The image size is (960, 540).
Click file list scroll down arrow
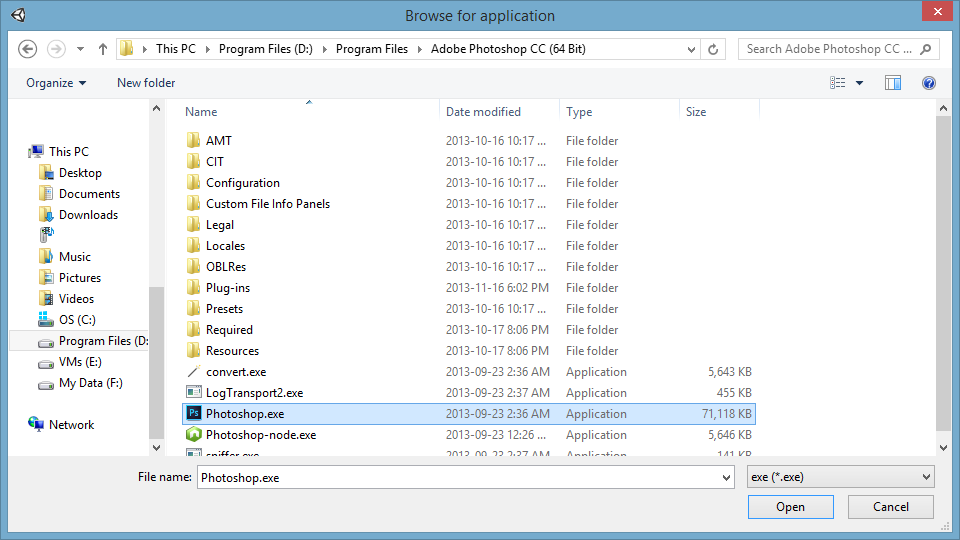[x=943, y=448]
